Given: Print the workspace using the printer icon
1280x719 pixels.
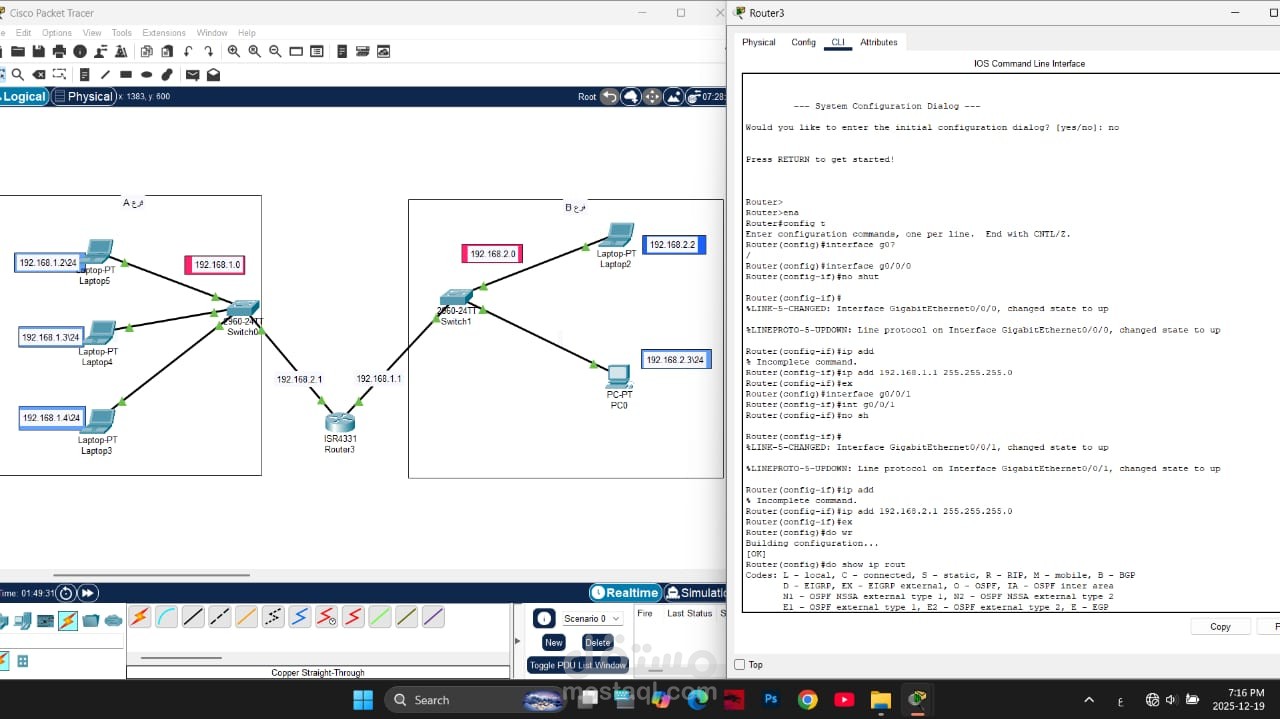Looking at the screenshot, I should [59, 51].
